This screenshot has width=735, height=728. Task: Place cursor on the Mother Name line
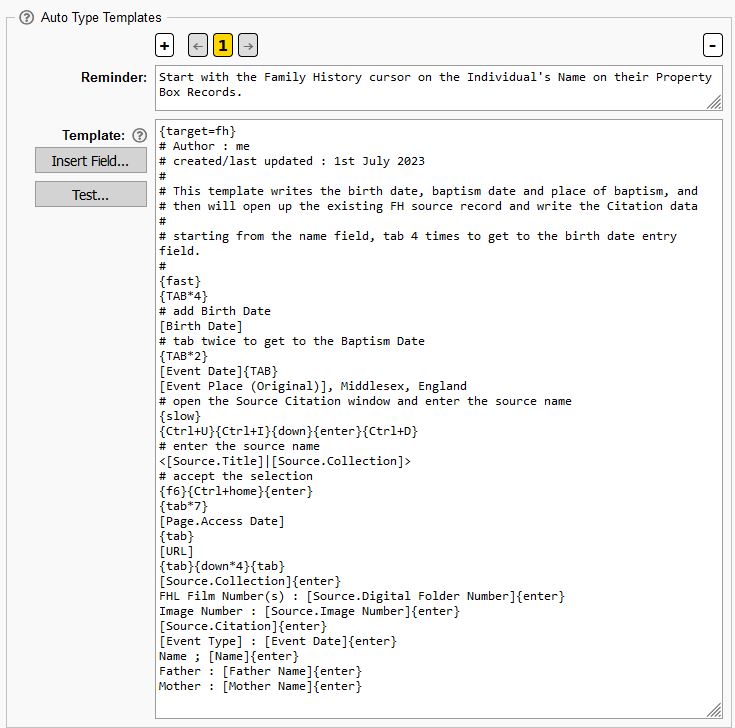click(260, 686)
